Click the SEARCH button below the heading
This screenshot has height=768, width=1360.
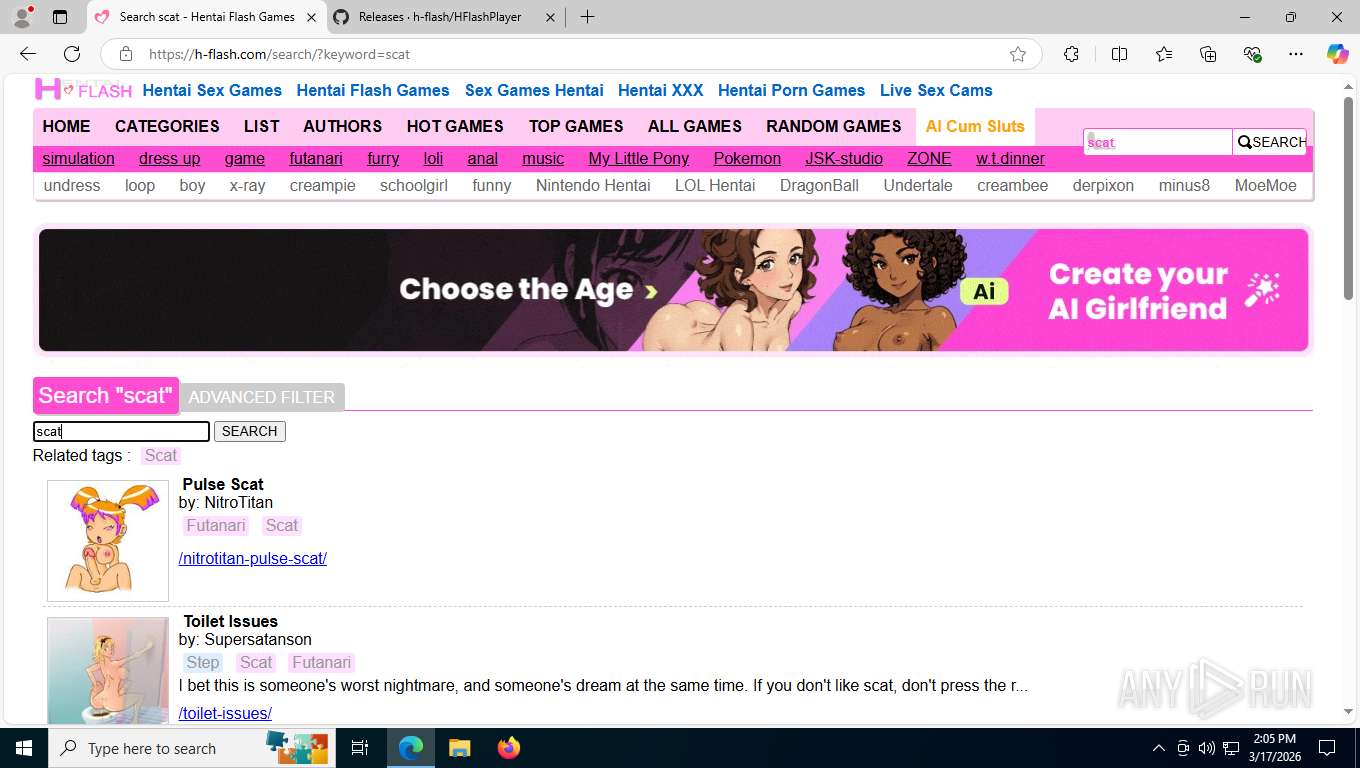pos(250,431)
